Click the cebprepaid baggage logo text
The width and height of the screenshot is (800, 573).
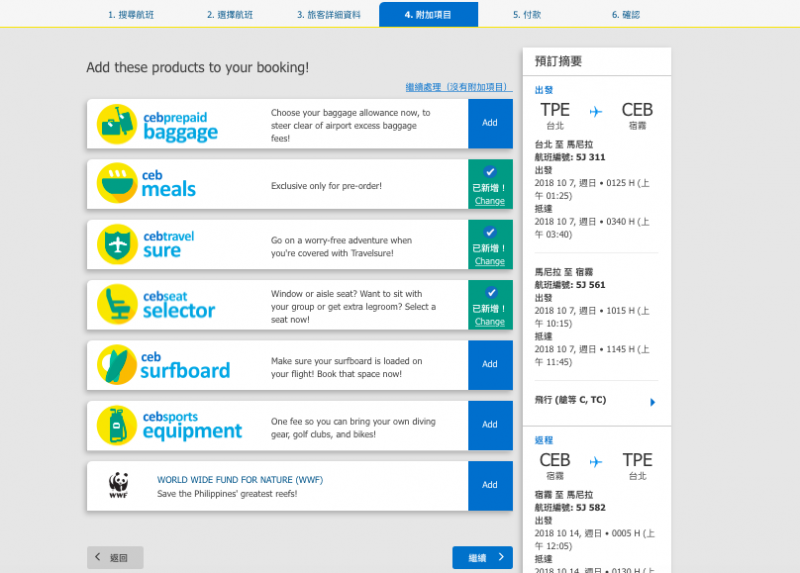point(180,126)
